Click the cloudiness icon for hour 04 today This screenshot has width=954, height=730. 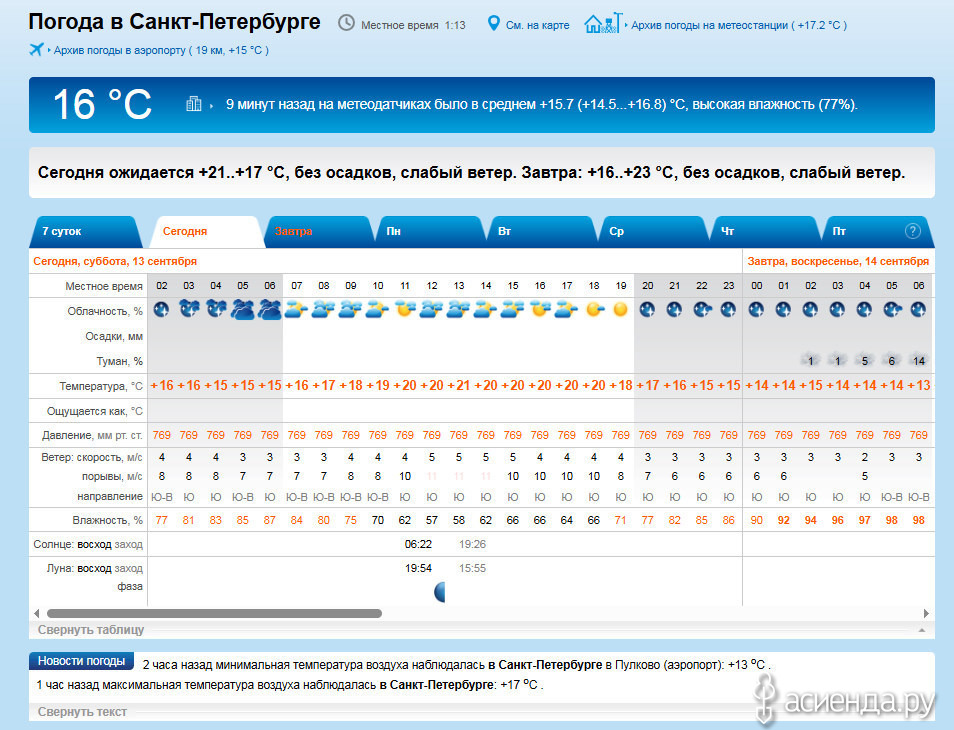[x=215, y=310]
